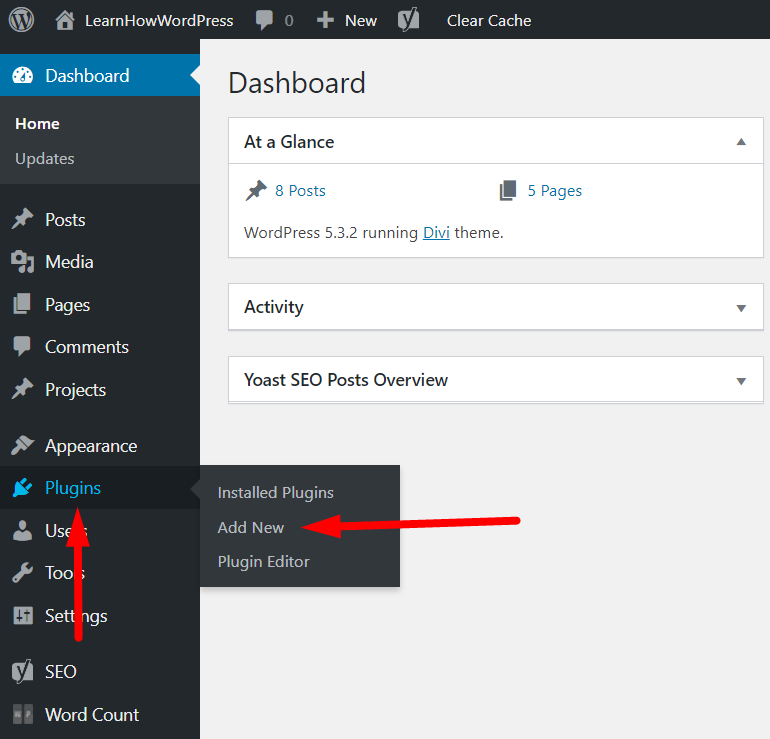Open the Divi theme link

coord(436,232)
